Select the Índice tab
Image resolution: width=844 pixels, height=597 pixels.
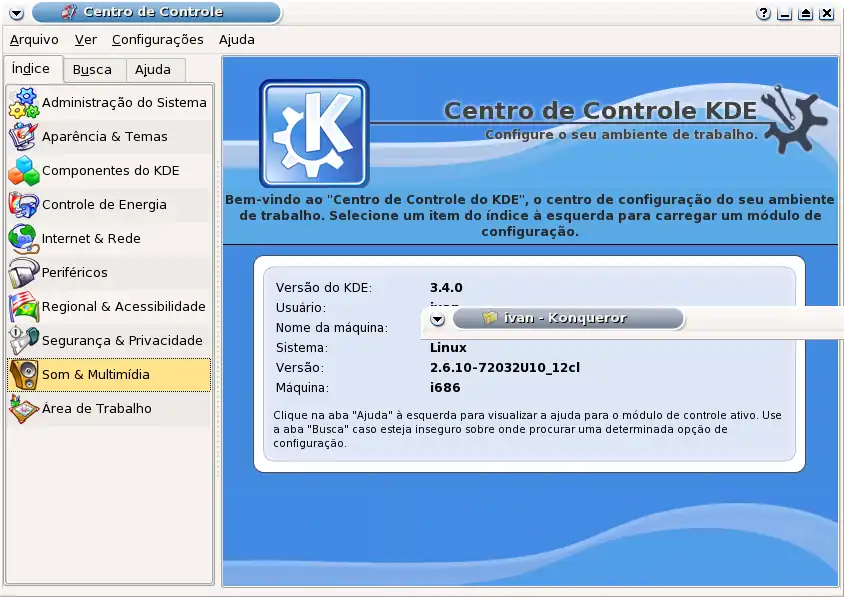click(x=31, y=69)
